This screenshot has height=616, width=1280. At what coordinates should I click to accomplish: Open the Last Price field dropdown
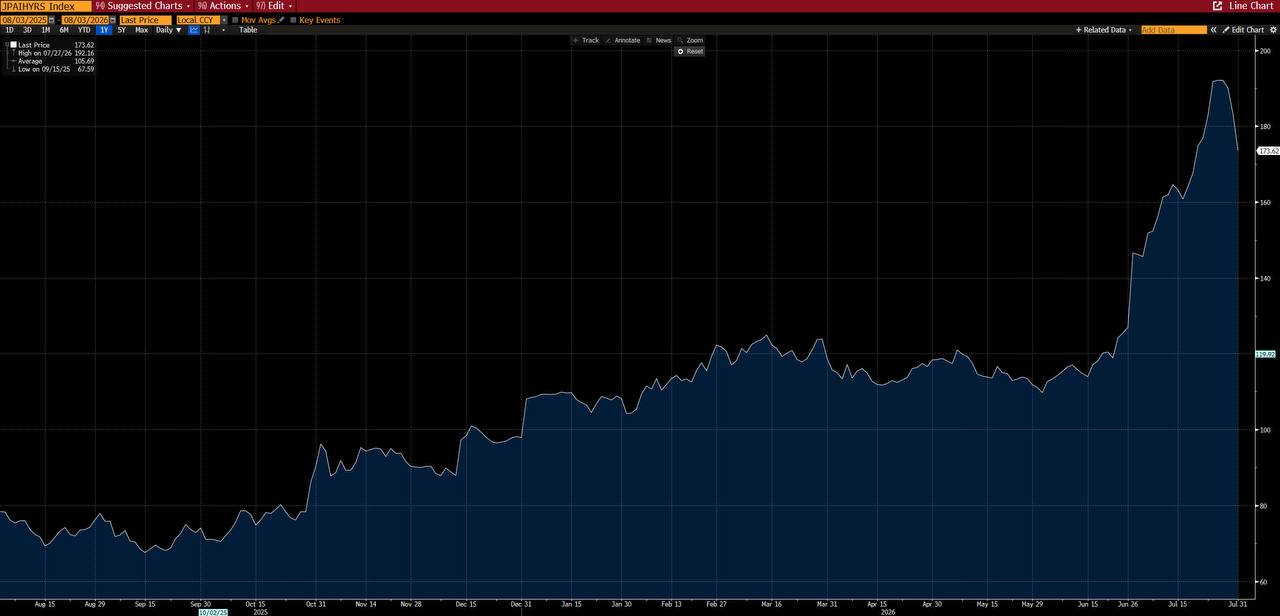145,20
